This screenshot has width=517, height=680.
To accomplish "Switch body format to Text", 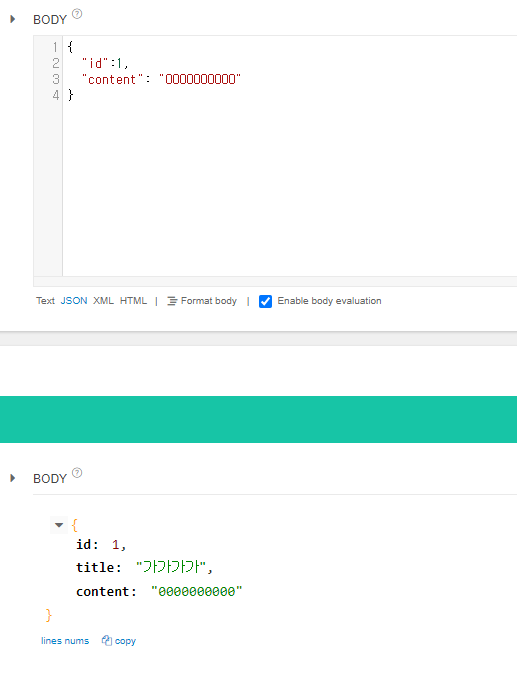I will [45, 301].
